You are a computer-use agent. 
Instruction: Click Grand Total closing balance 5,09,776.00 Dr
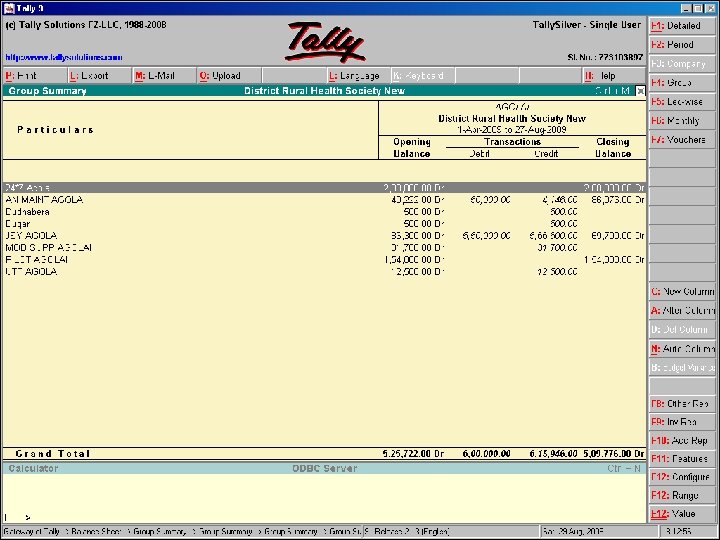click(614, 454)
